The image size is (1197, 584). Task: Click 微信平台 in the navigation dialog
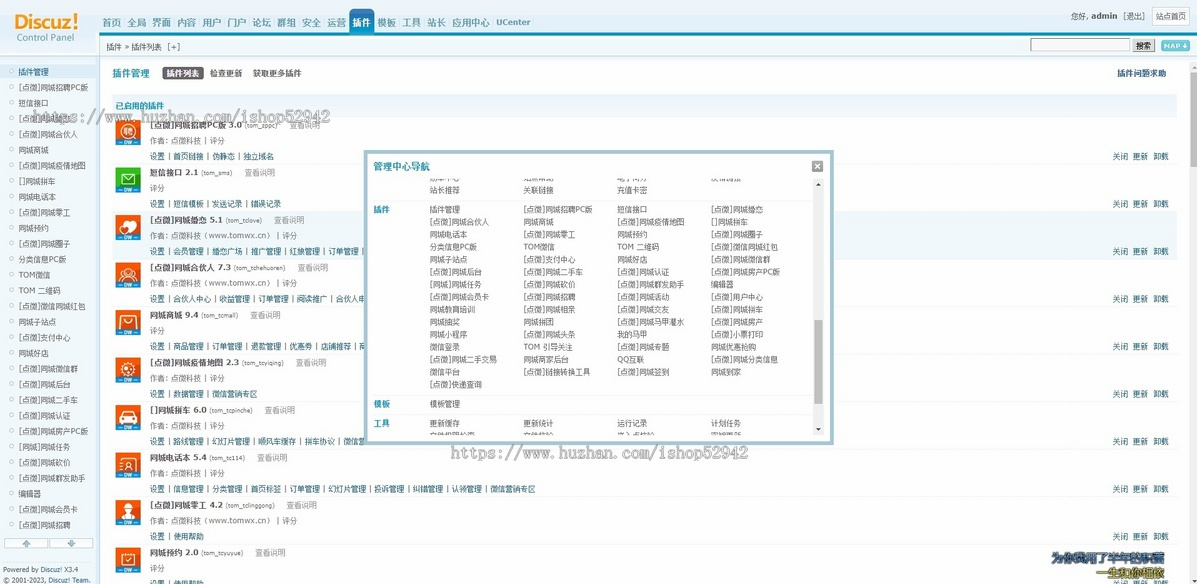pyautogui.click(x=445, y=372)
